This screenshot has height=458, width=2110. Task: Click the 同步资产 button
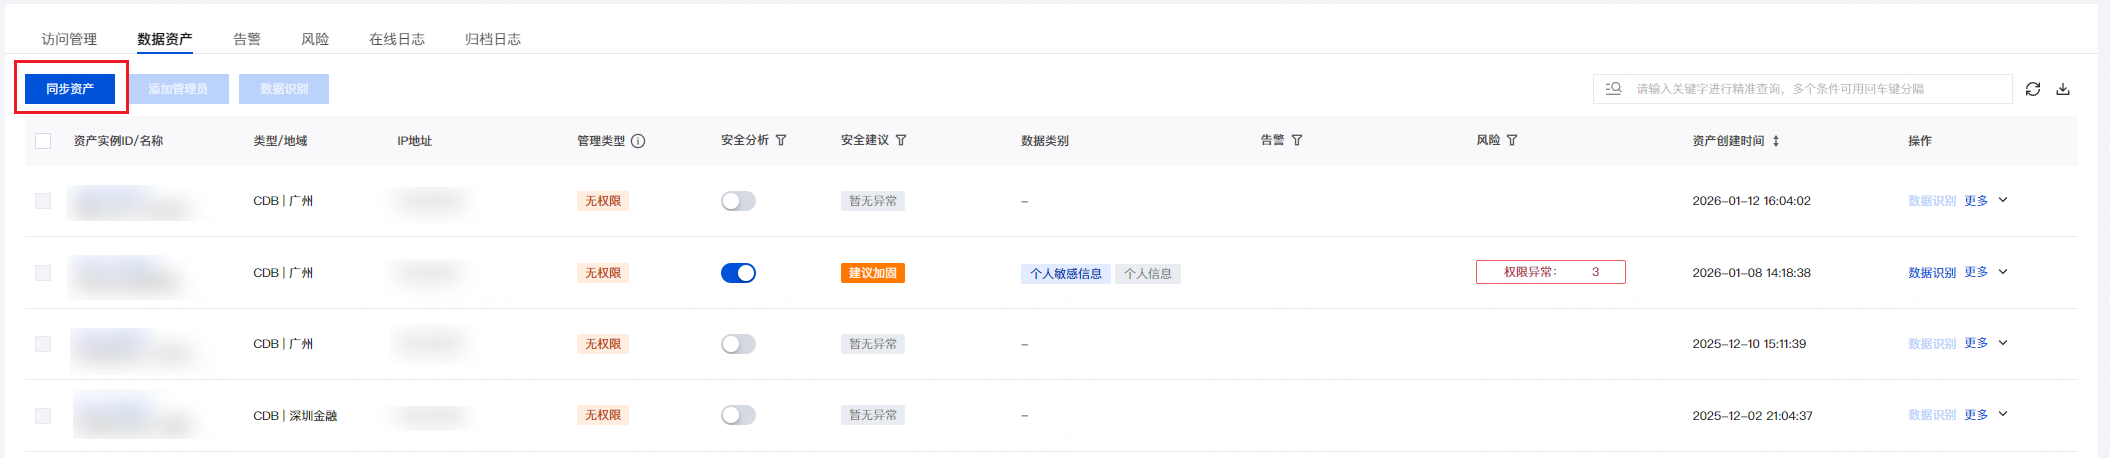[x=70, y=89]
